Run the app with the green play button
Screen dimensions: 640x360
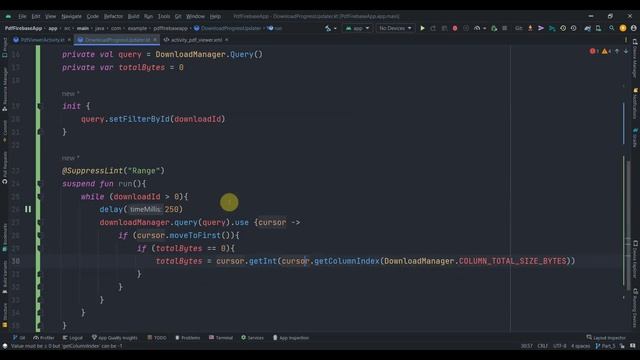422,28
